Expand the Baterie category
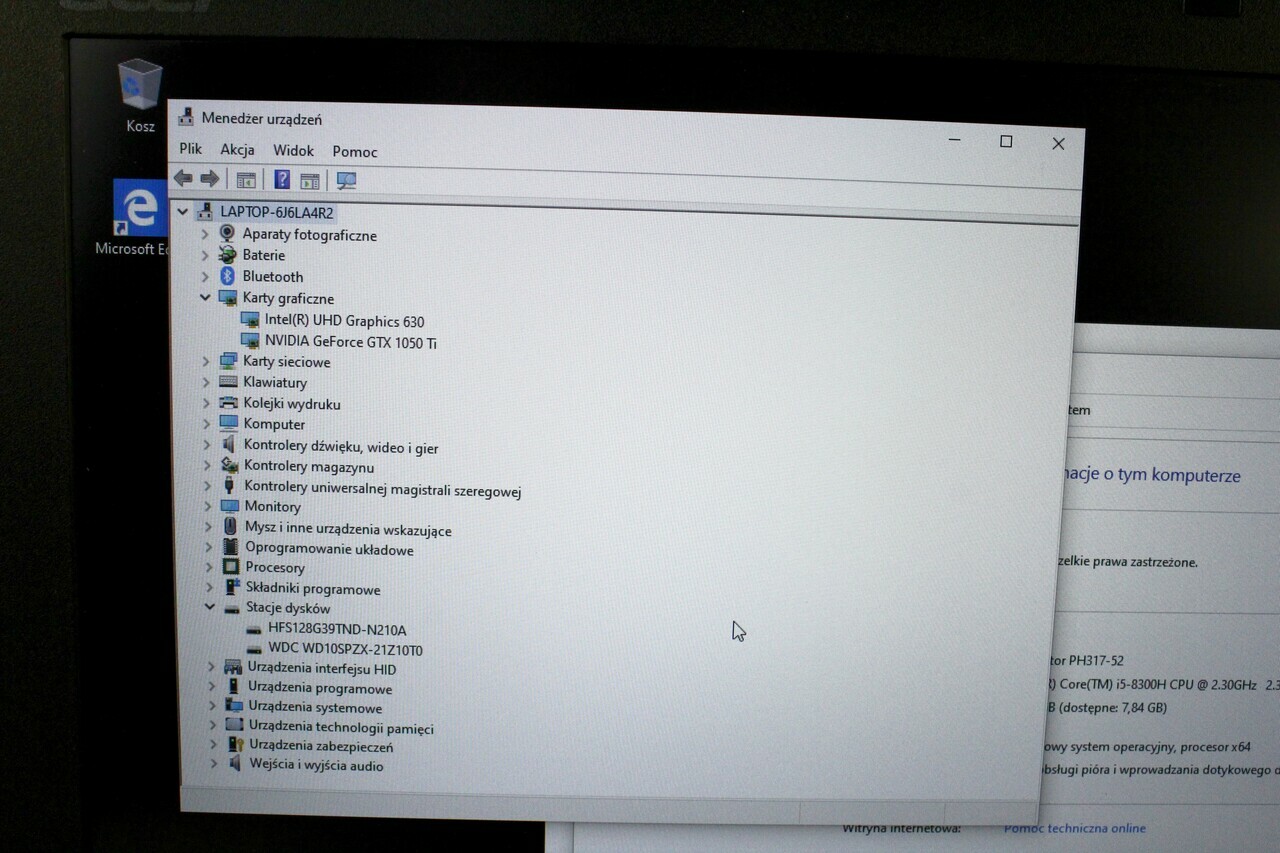 point(205,255)
